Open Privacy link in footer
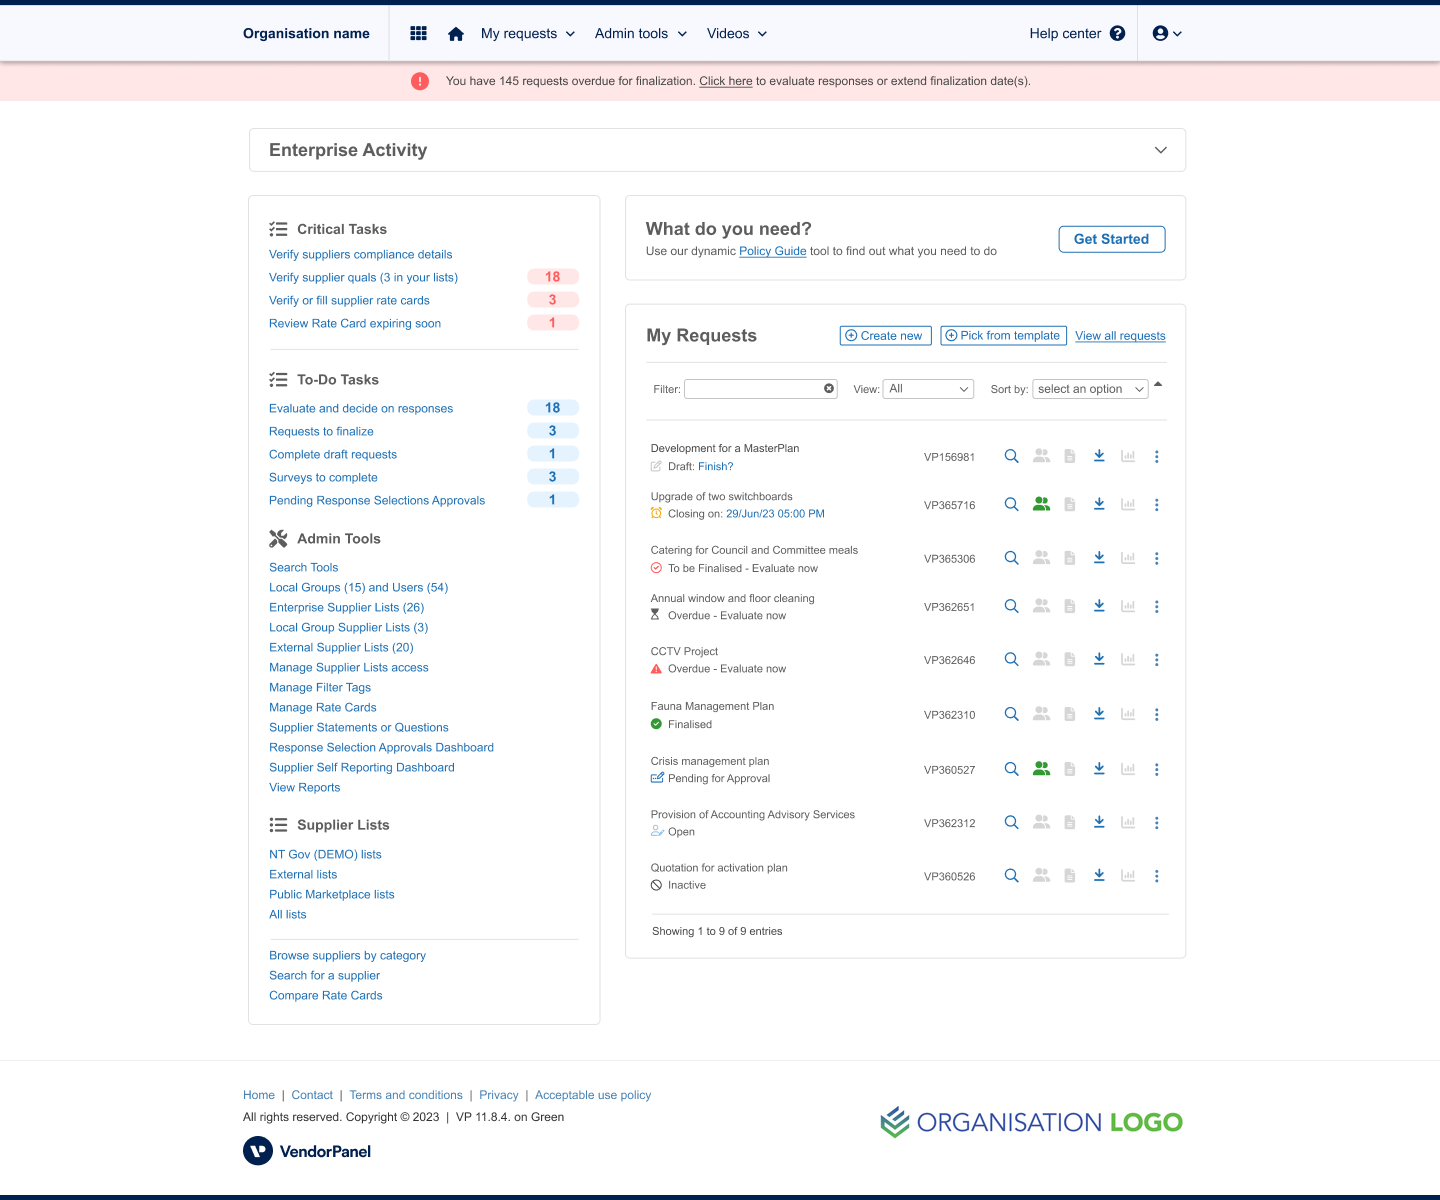 tap(499, 1095)
